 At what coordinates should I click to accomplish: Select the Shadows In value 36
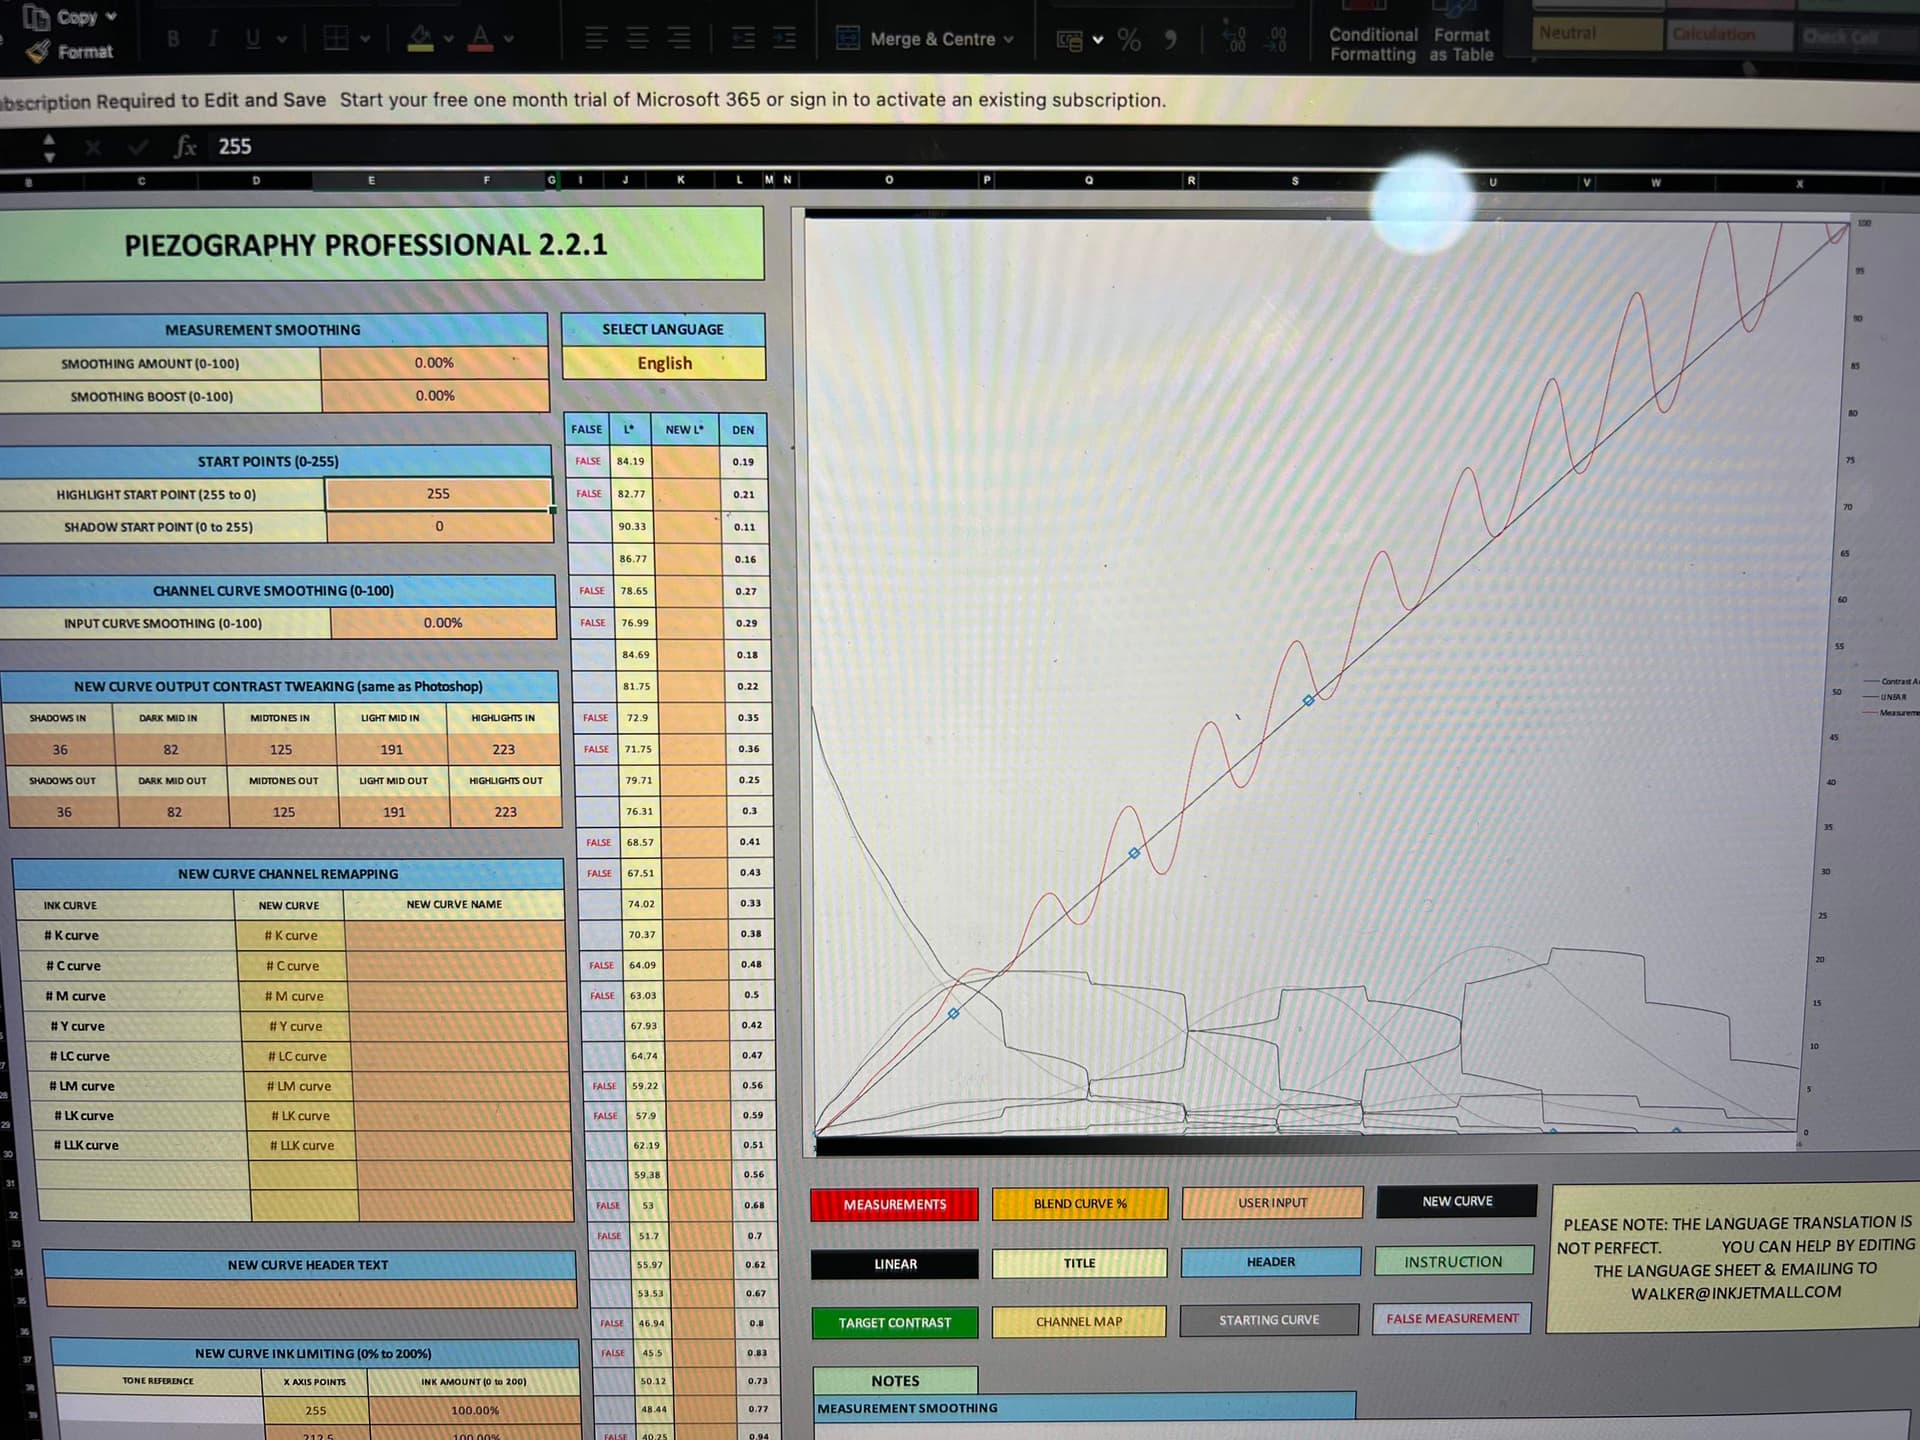click(x=60, y=750)
